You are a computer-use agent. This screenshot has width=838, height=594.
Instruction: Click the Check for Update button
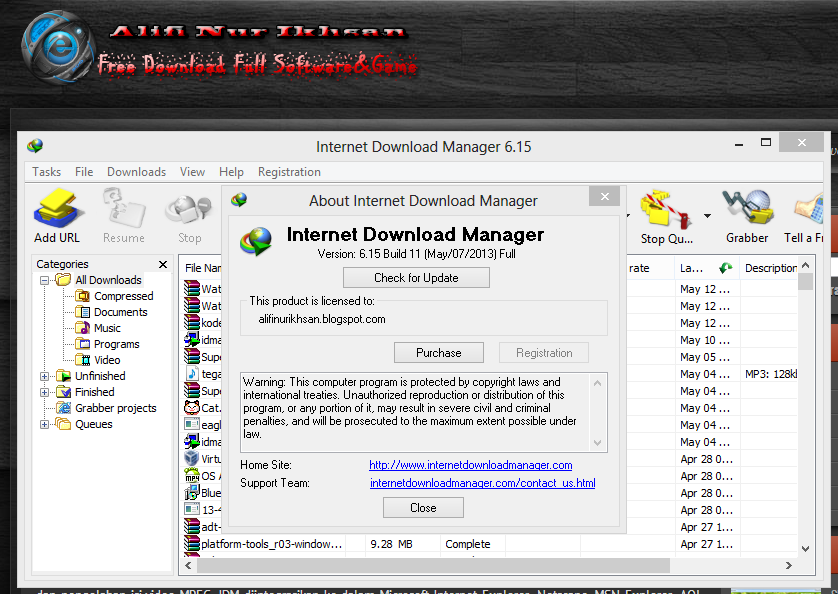point(416,277)
